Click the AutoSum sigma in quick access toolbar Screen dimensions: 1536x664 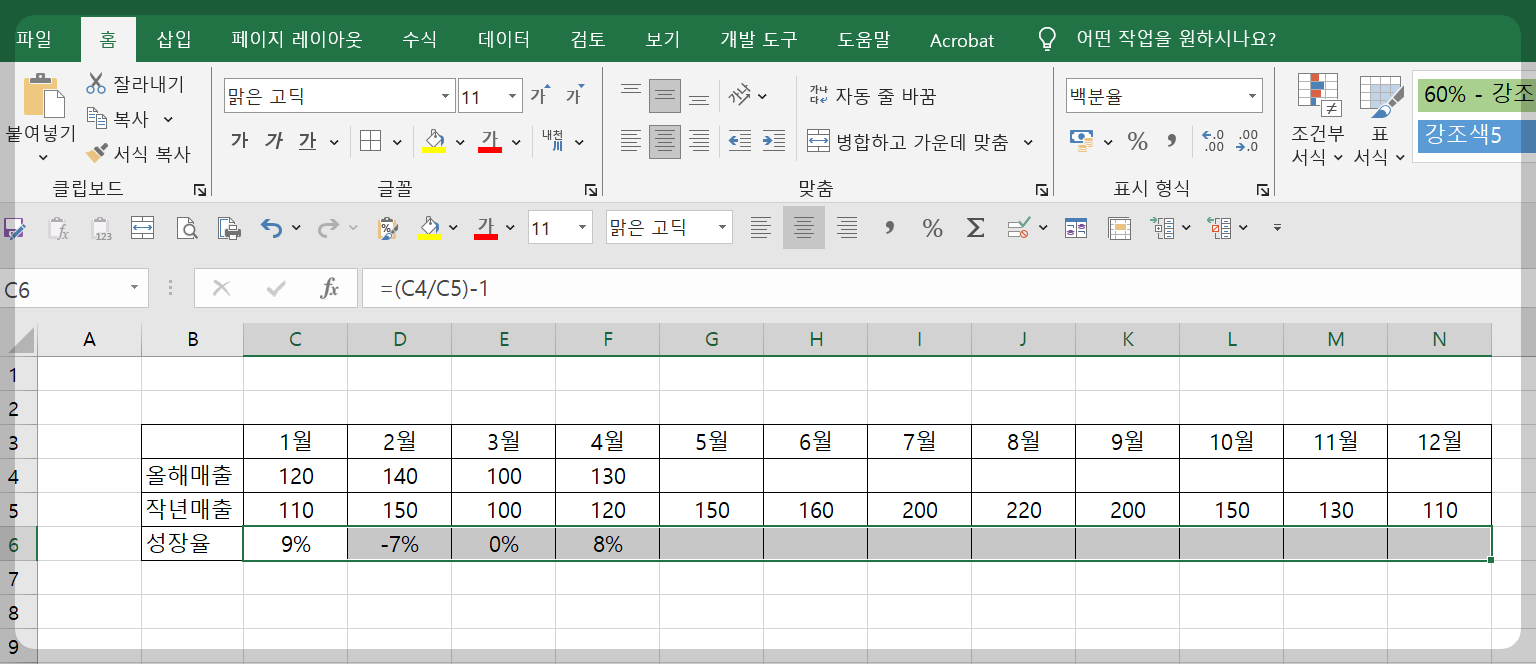coord(975,228)
